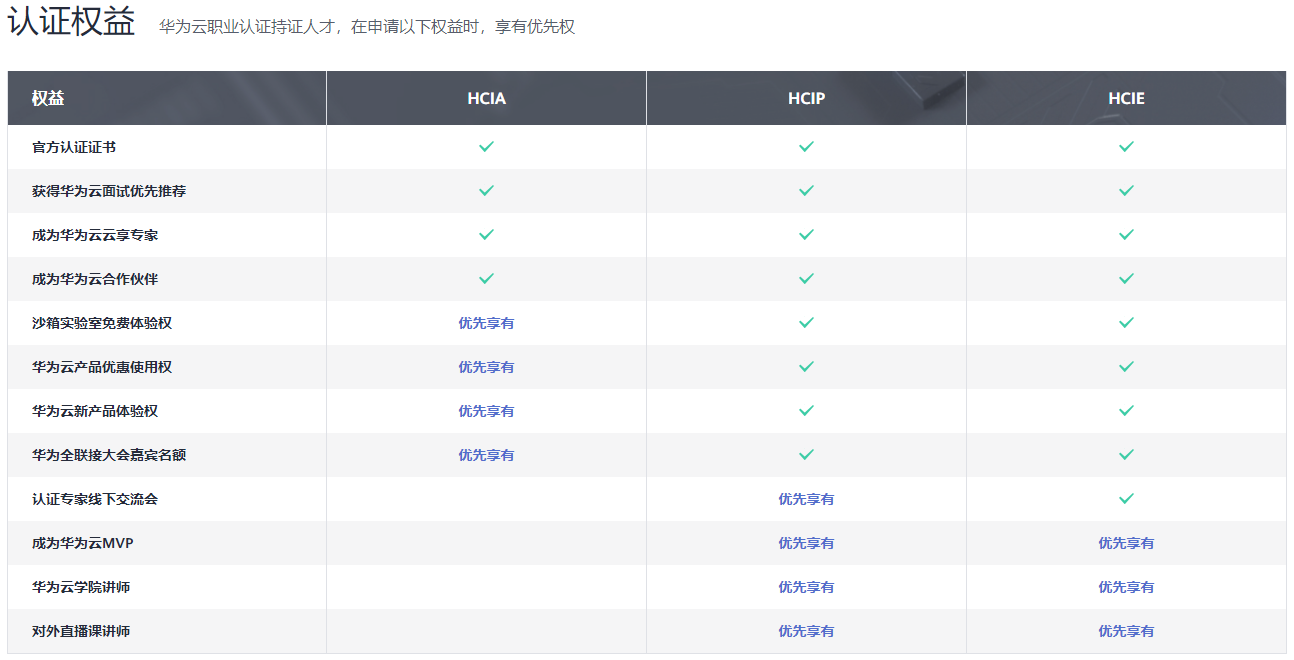Click HCIE checkmark in 成为华为云合作伙伴 row
Screen dimensions: 1294x660
1126,278
